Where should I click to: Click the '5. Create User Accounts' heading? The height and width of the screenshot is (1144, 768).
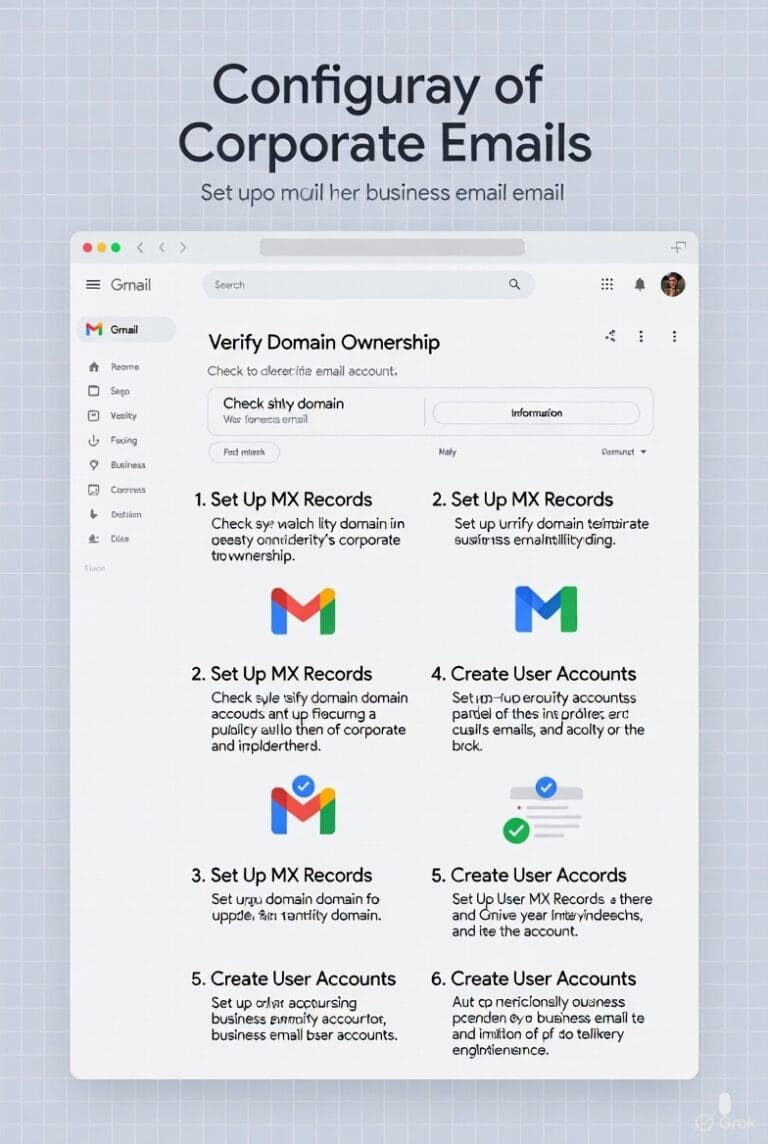coord(293,979)
